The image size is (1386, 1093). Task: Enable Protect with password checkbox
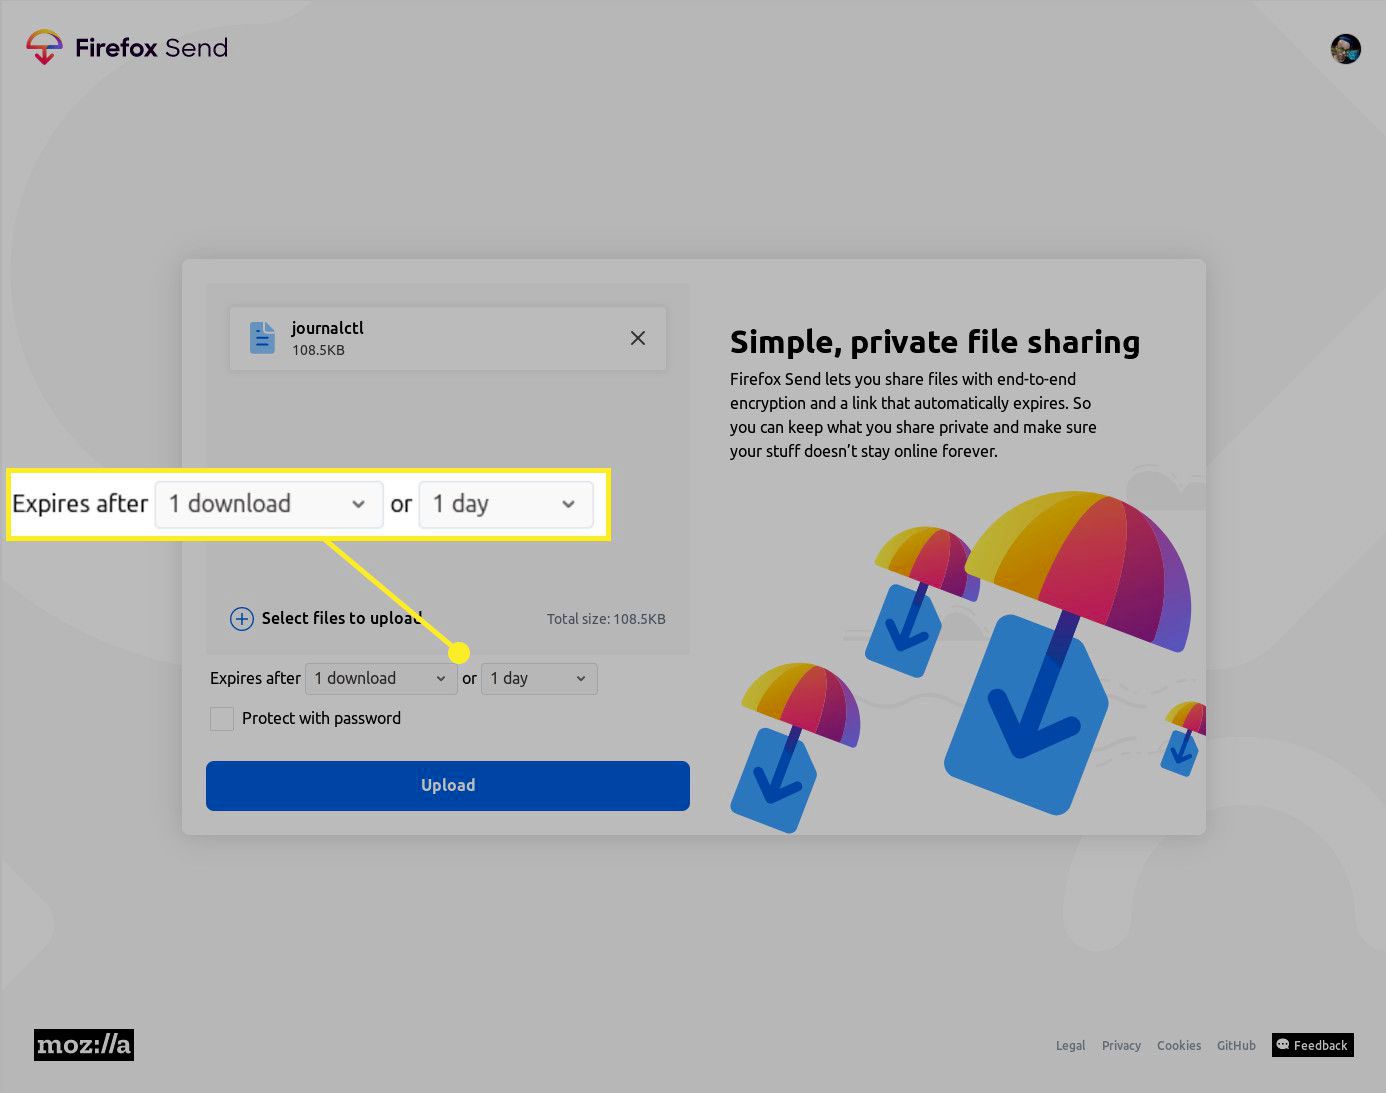pyautogui.click(x=222, y=719)
